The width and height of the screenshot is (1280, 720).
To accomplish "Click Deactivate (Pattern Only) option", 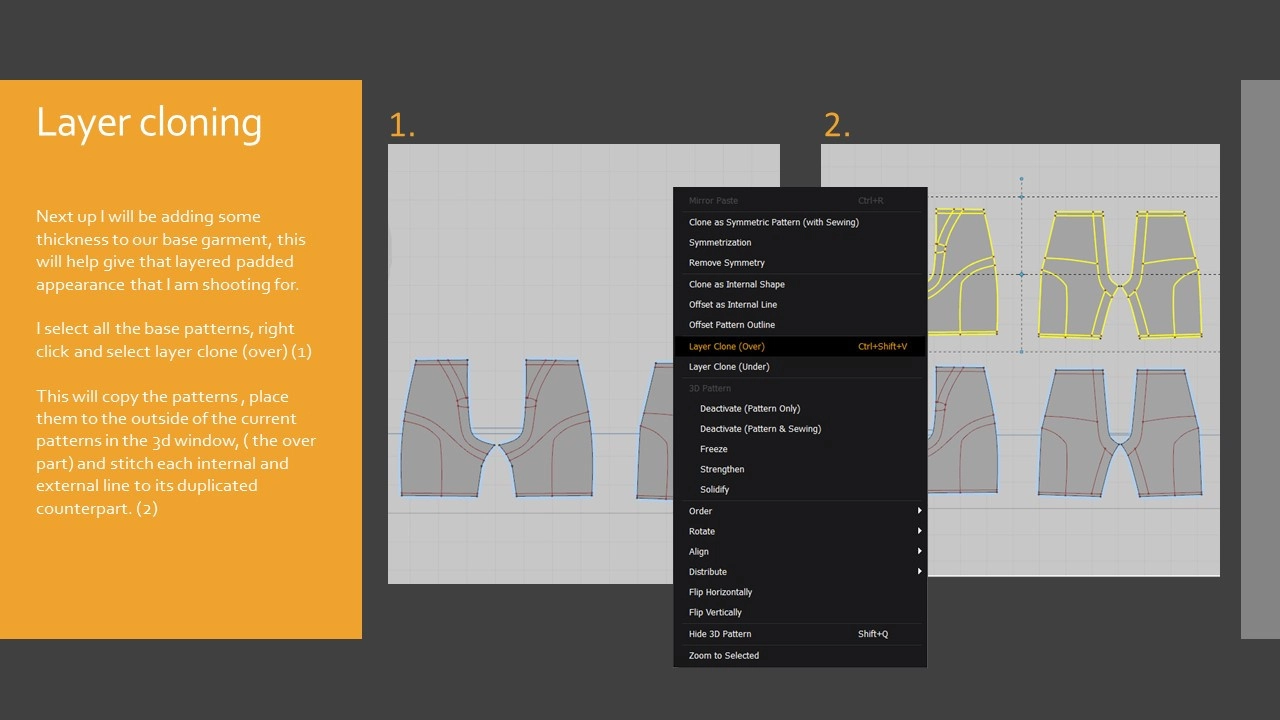I will (x=750, y=409).
